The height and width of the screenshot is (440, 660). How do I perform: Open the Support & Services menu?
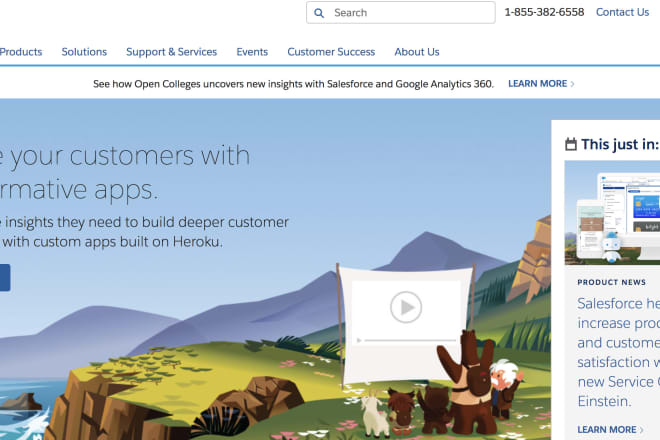click(x=171, y=52)
